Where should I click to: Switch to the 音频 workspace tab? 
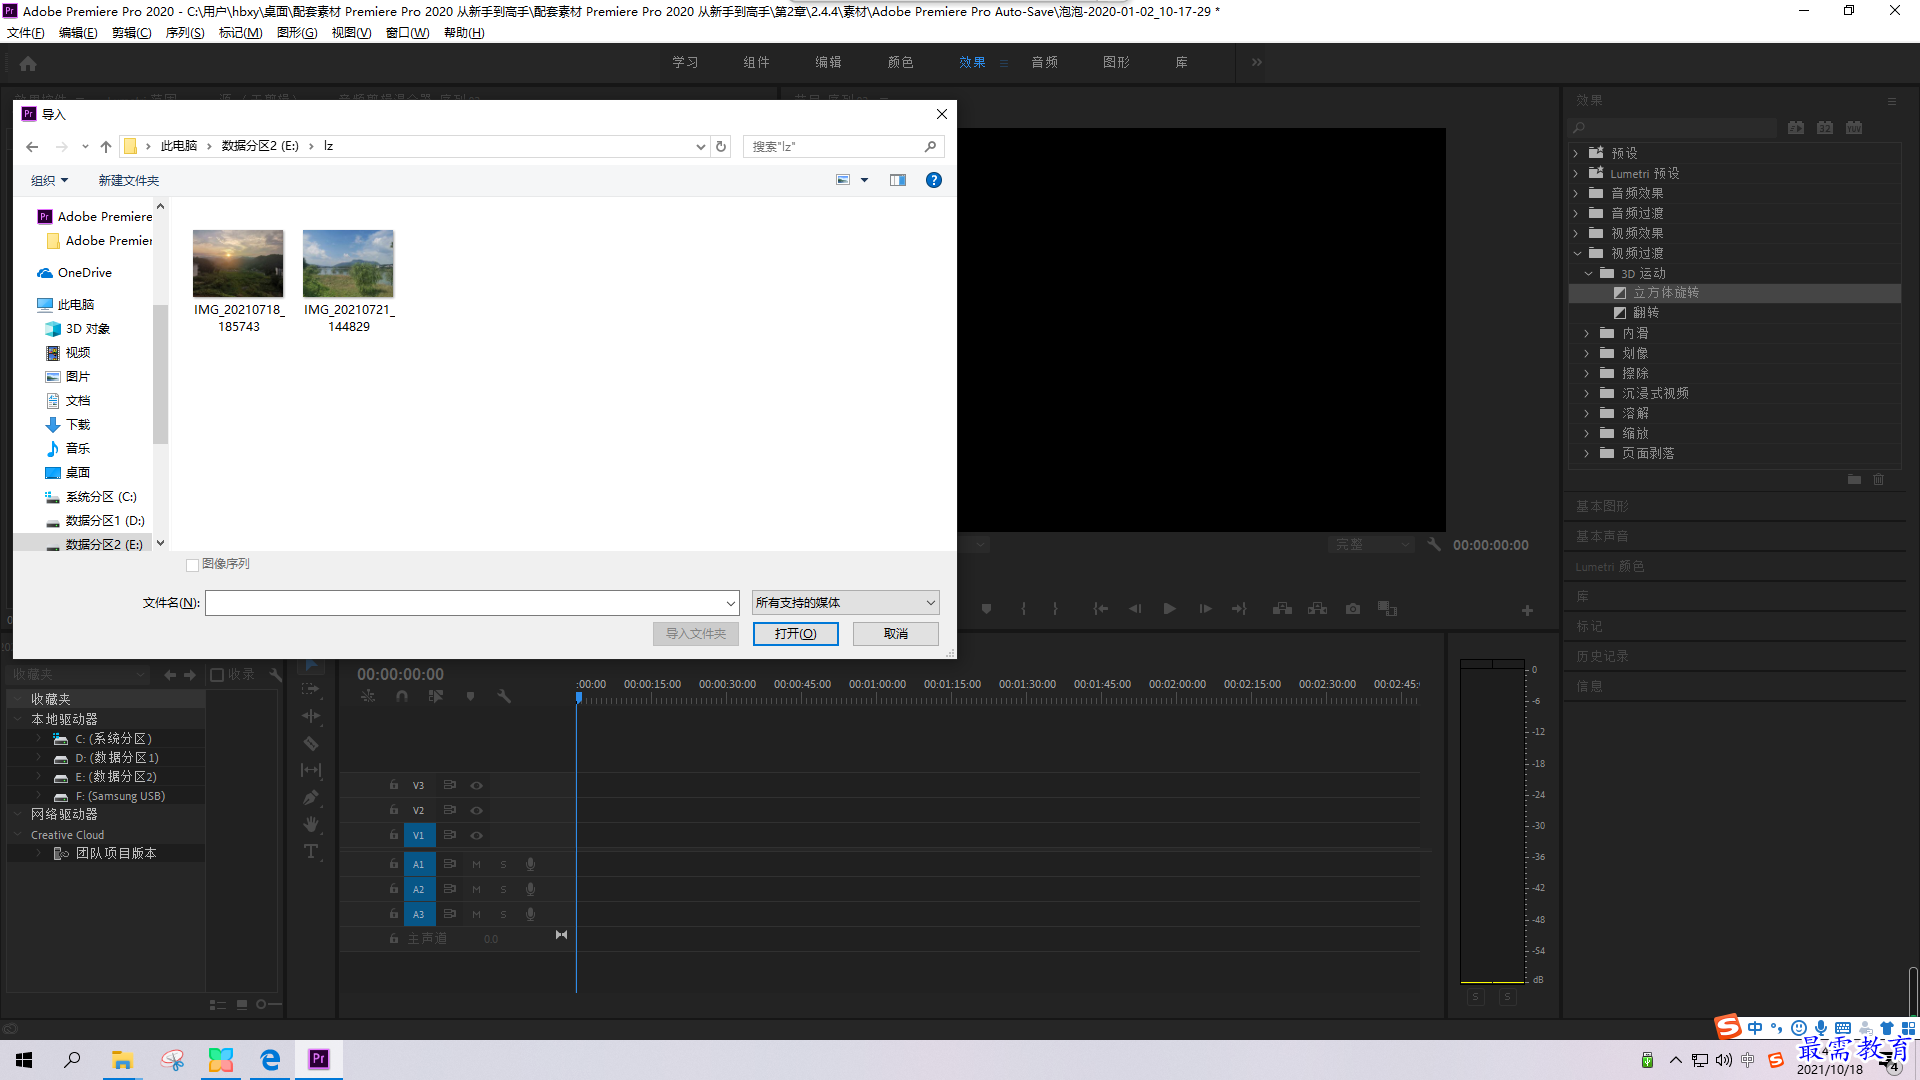pyautogui.click(x=1044, y=62)
